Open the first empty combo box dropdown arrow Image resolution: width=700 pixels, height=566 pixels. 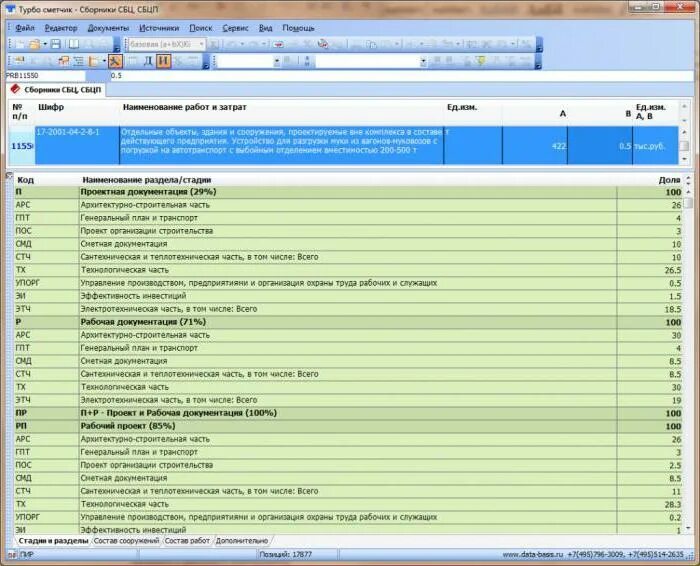[277, 61]
